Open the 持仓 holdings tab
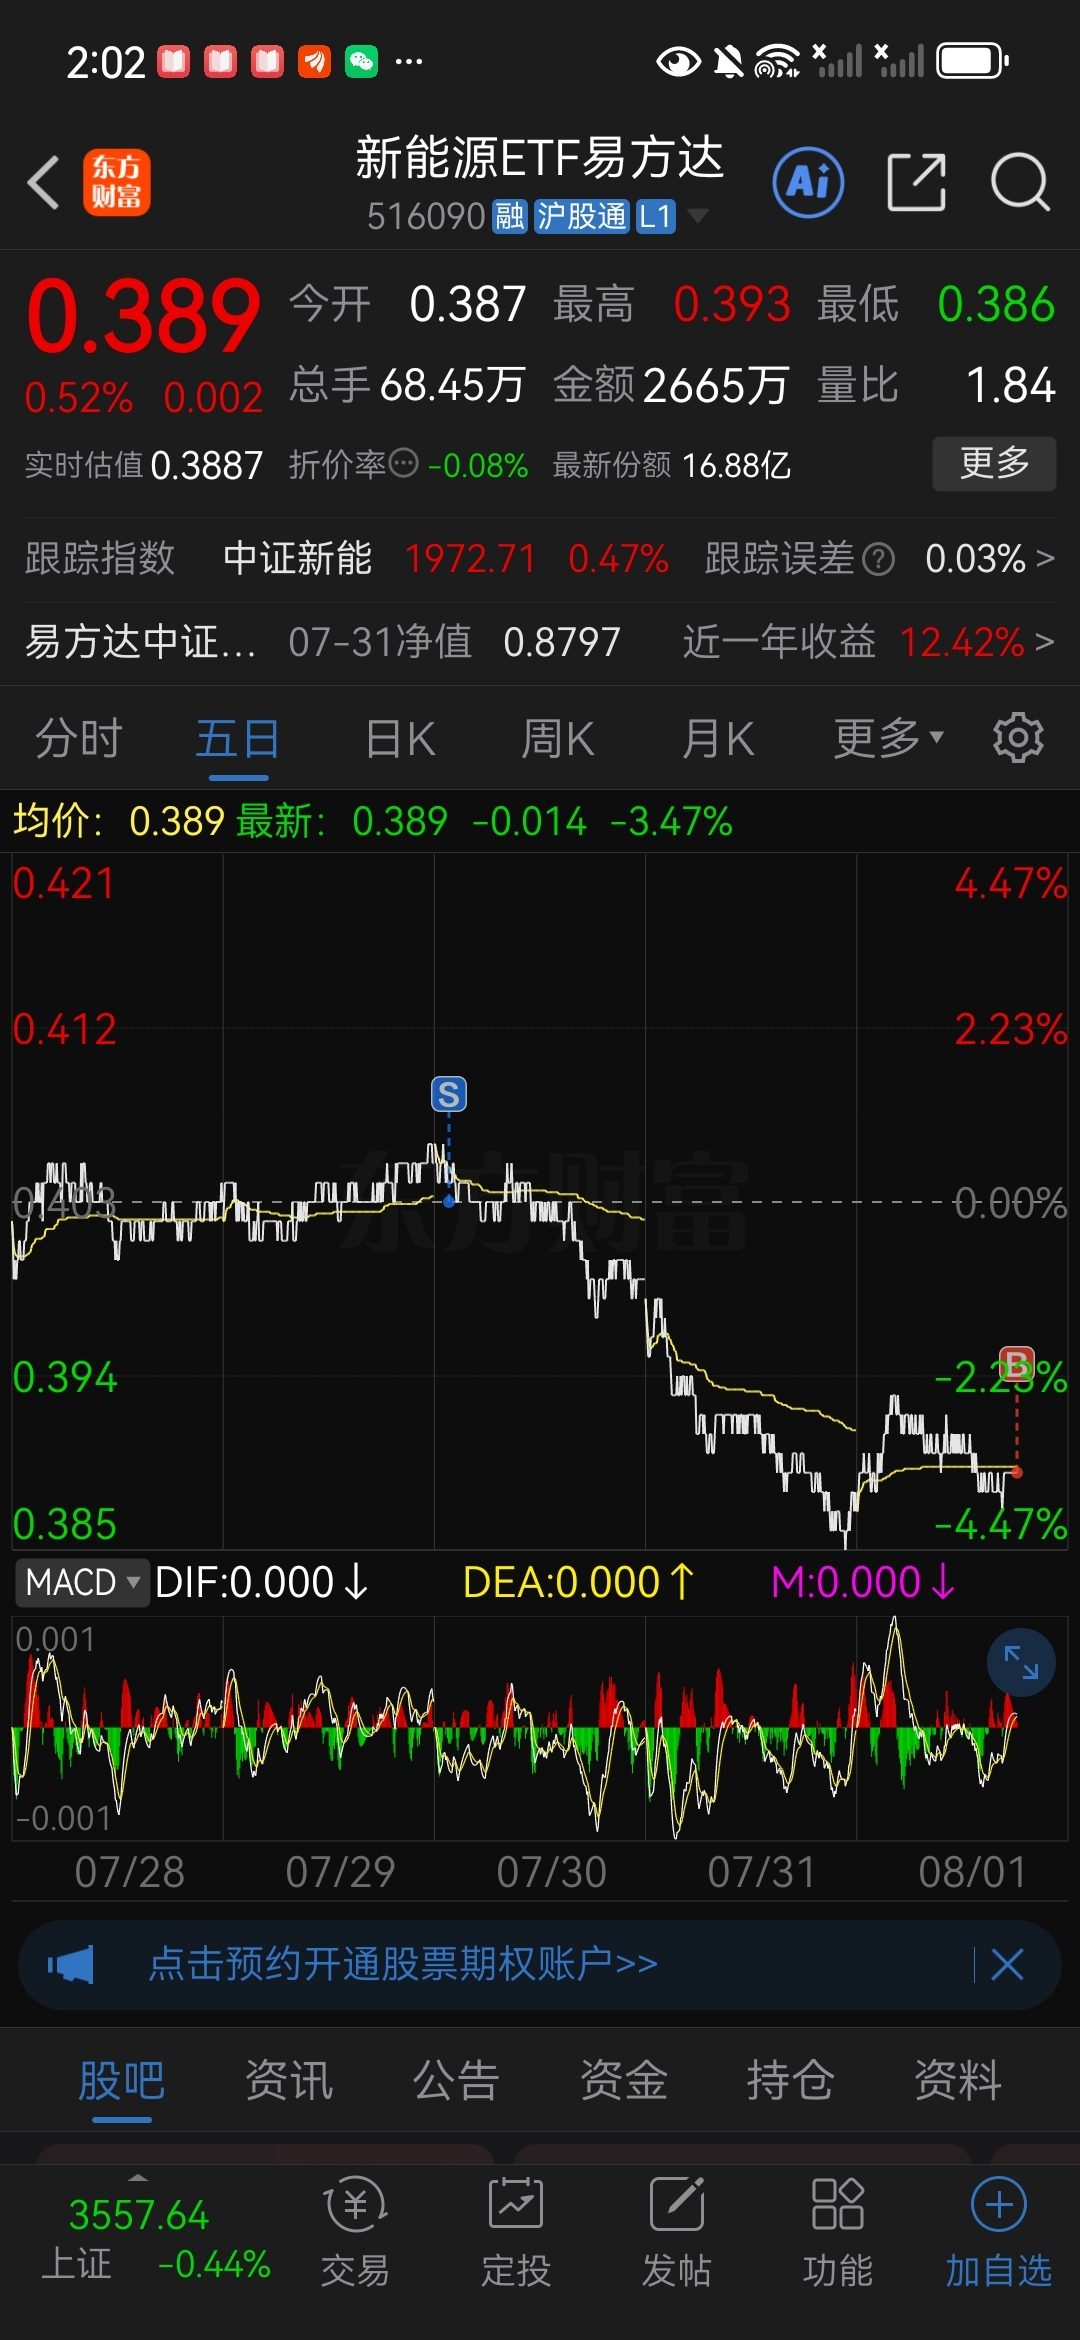1080x2340 pixels. tap(791, 2080)
